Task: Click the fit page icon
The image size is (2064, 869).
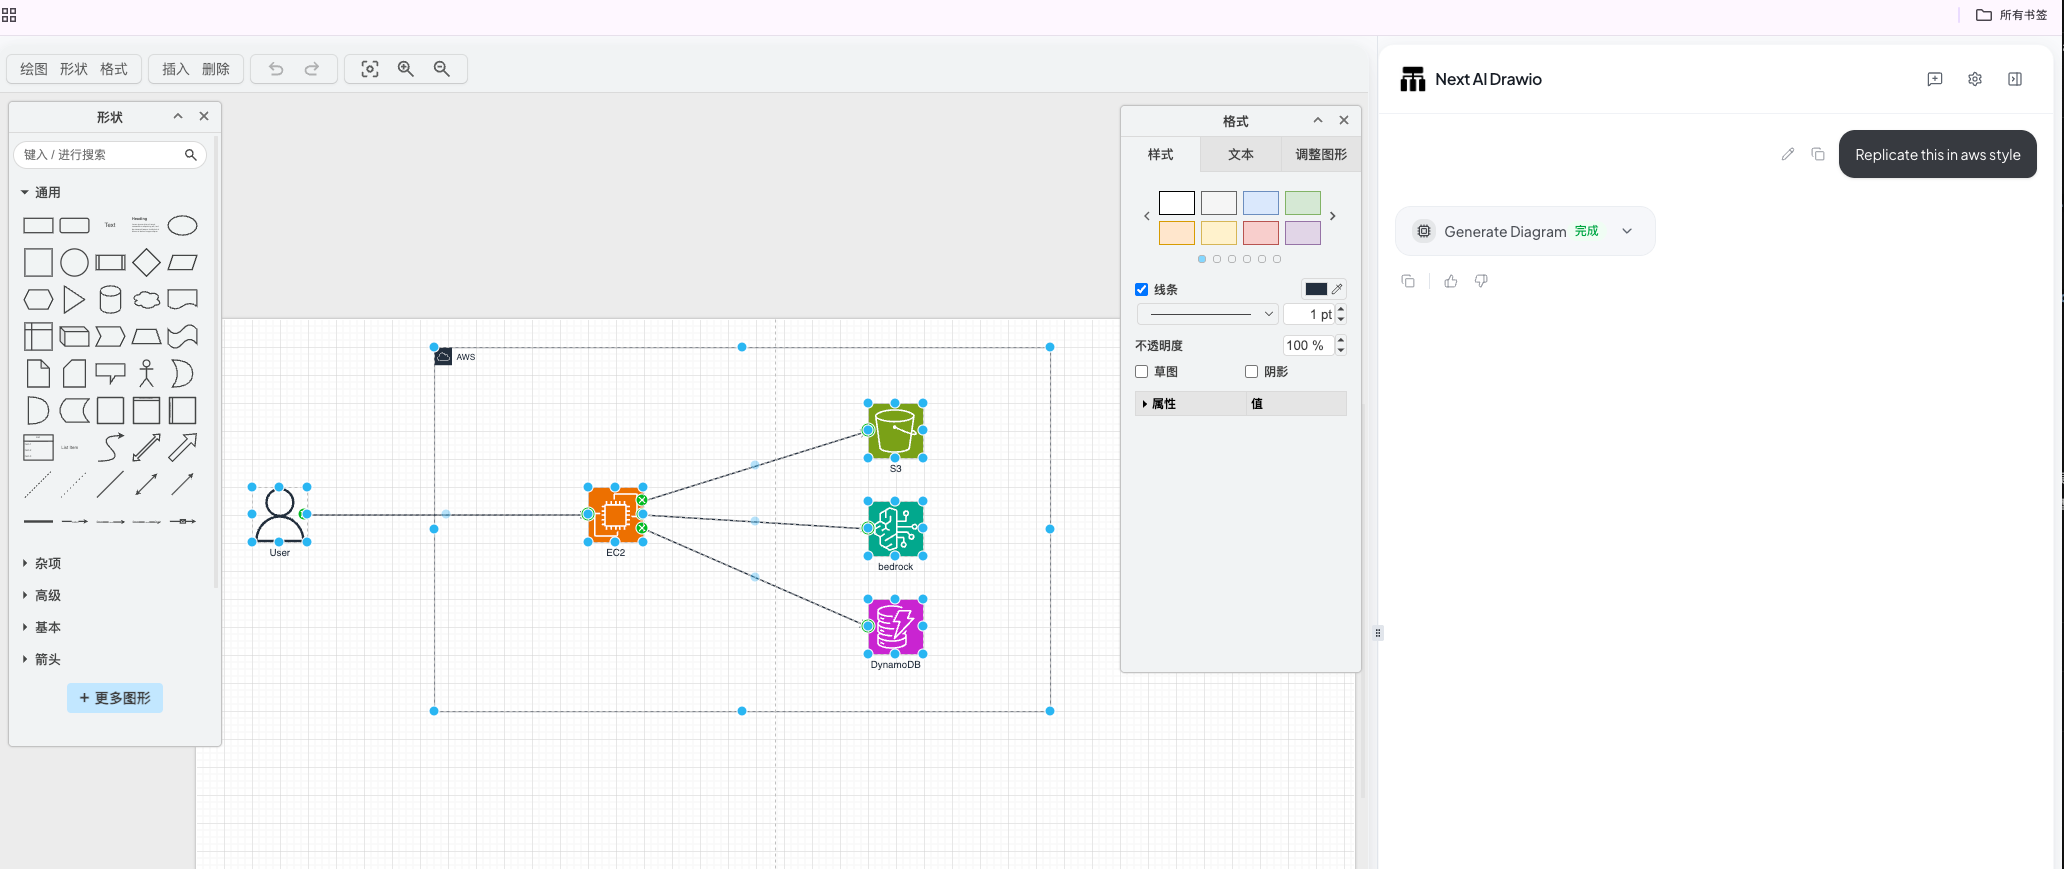Action: 370,69
